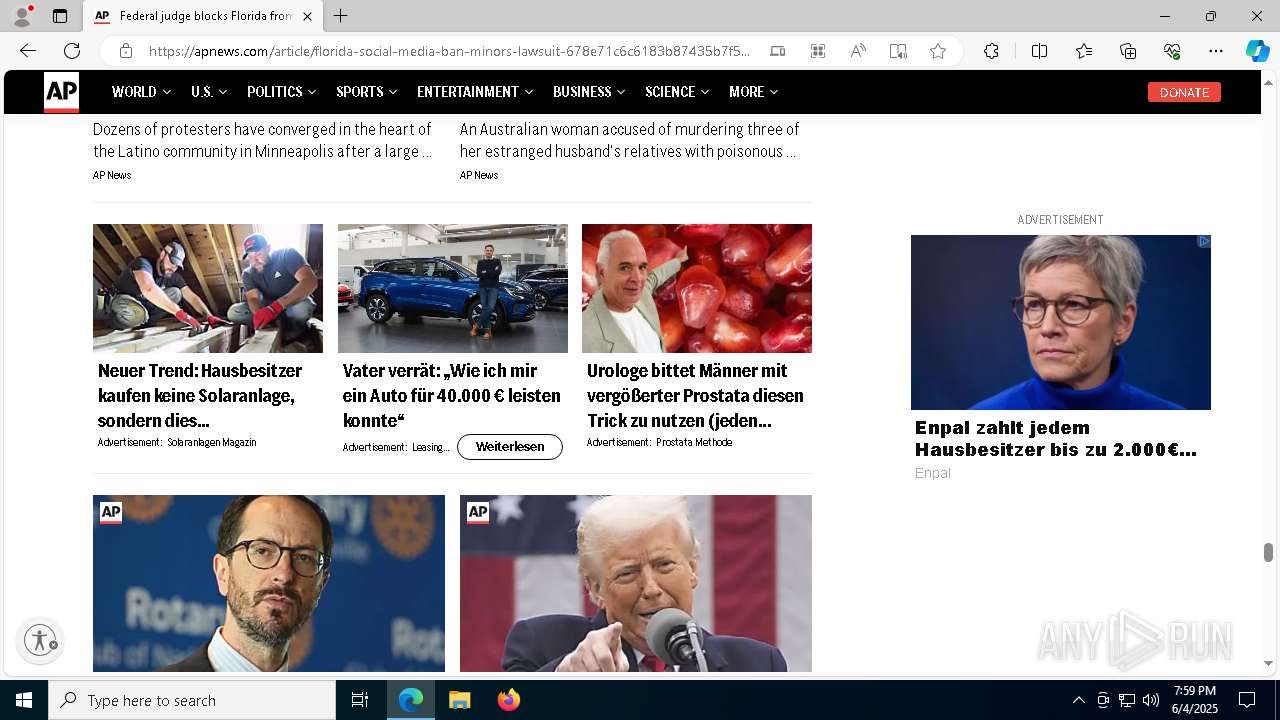The height and width of the screenshot is (720, 1280).
Task: Expand the SCIENCE menu
Action: pos(677,92)
